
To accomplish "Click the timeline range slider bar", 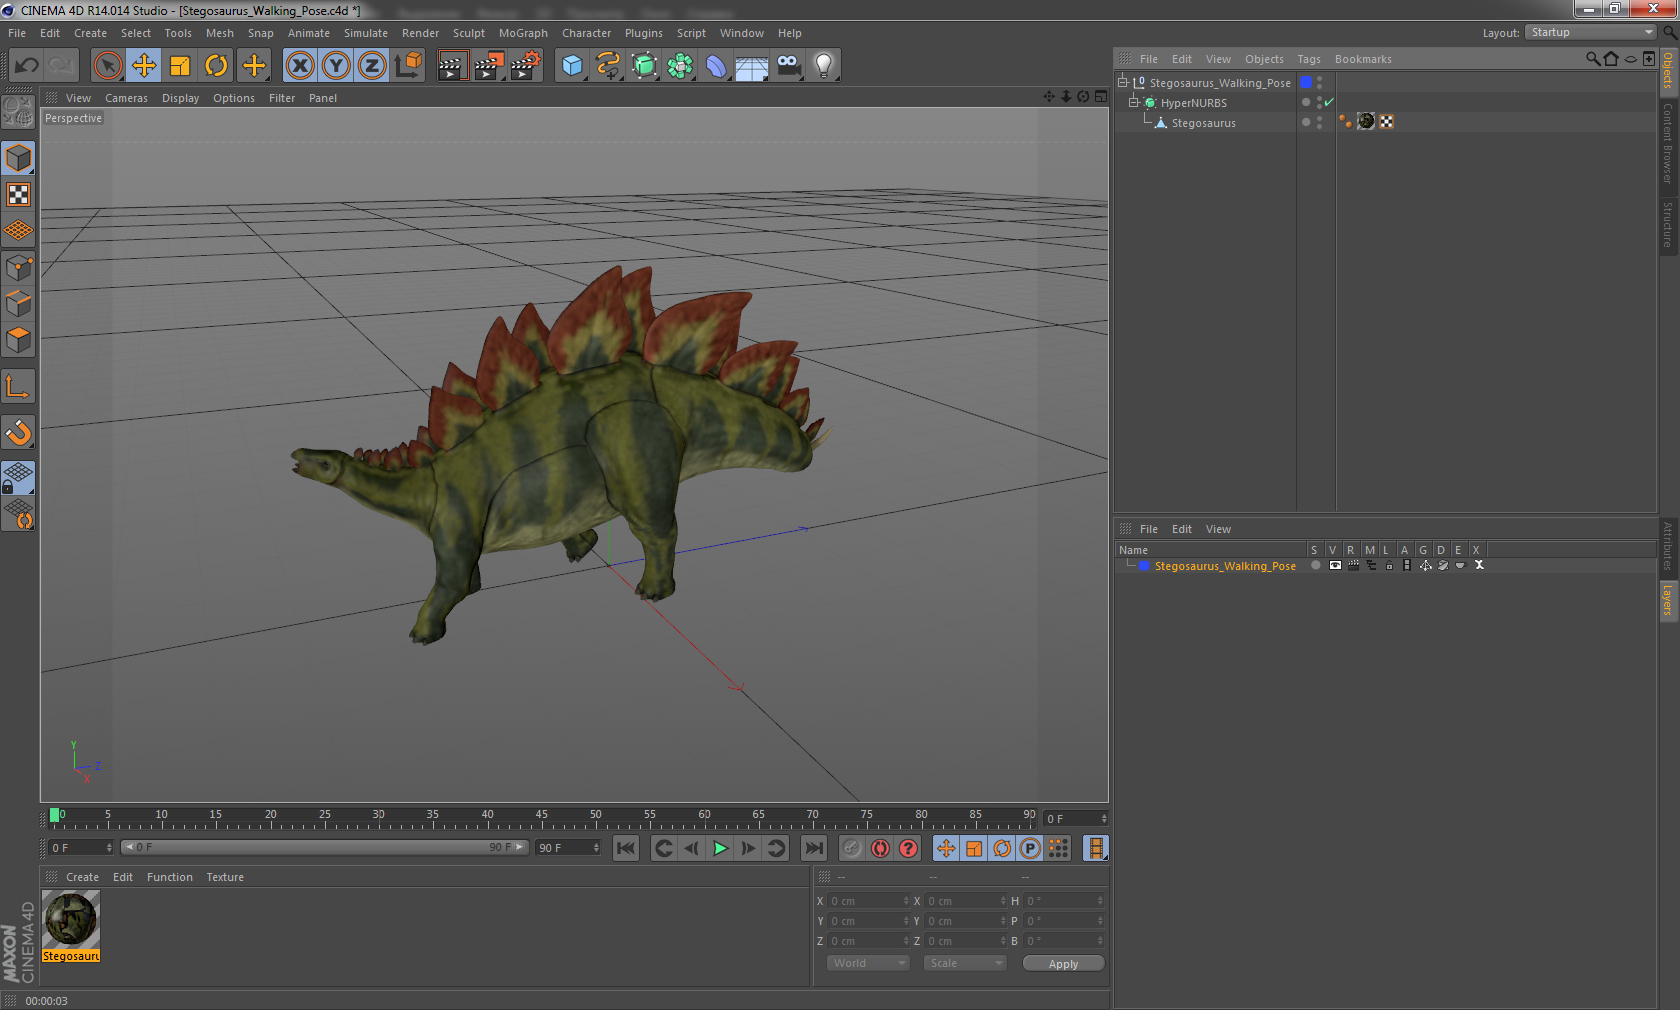I will click(325, 847).
